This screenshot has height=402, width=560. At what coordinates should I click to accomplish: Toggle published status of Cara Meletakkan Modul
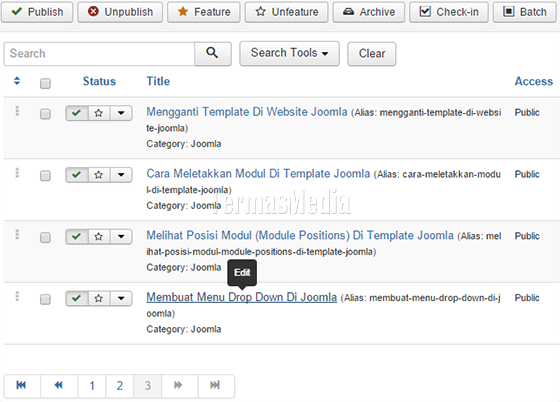[x=77, y=175]
